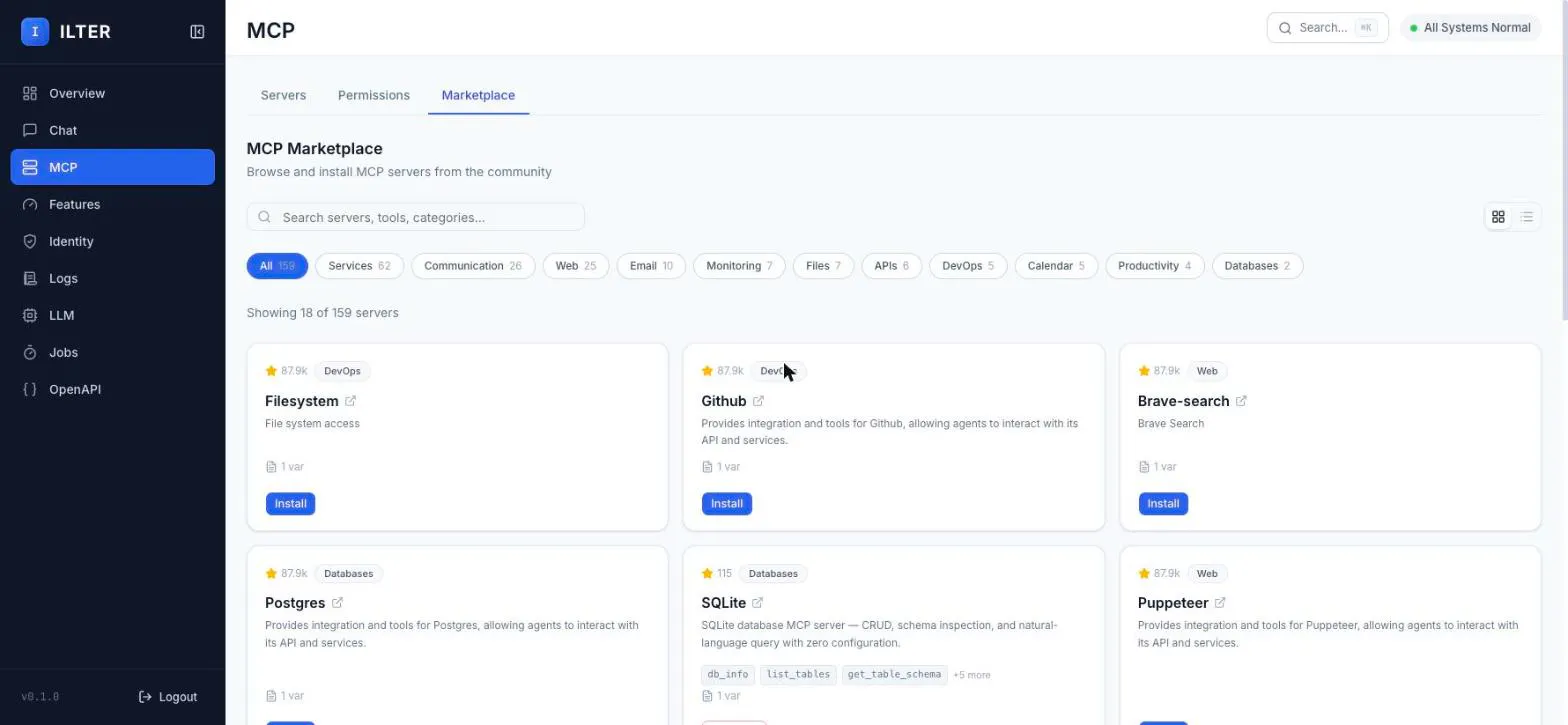
Task: Click the Puppeteer star rating icon
Action: 1144,574
